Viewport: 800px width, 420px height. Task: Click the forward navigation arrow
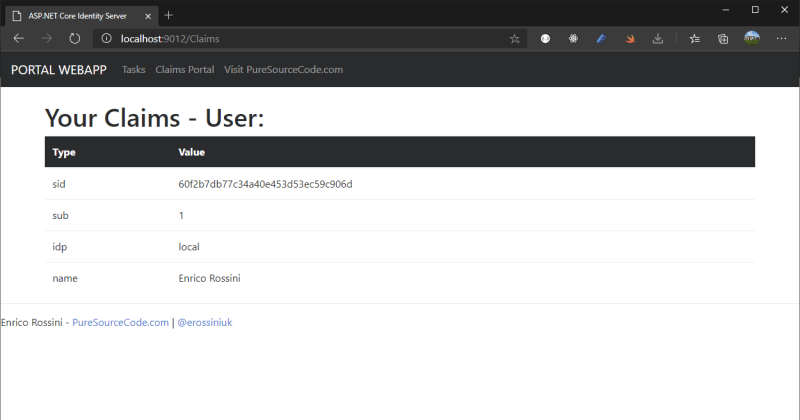[x=46, y=39]
